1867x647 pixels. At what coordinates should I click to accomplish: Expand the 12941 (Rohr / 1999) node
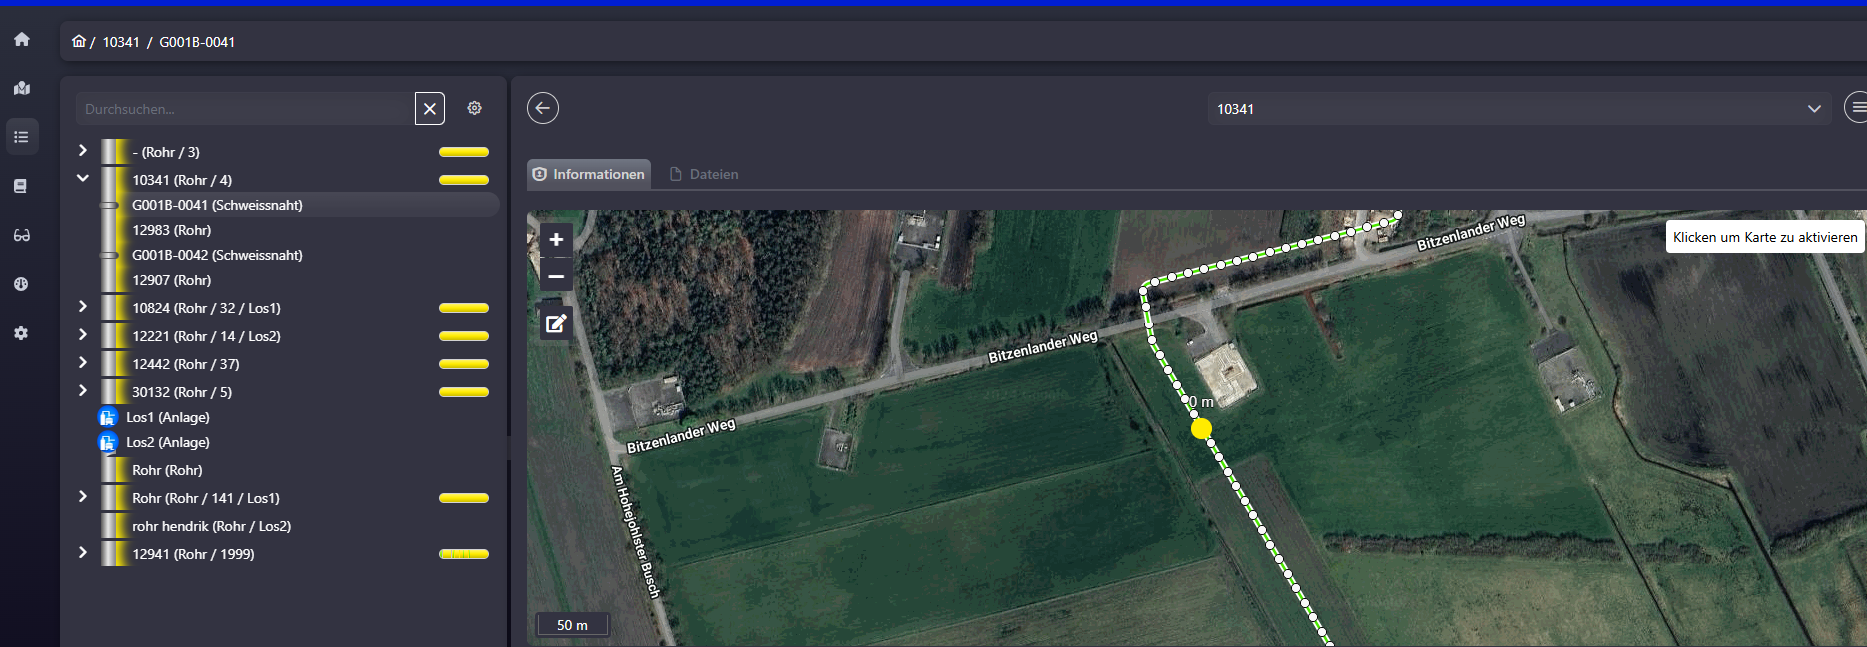coord(83,553)
